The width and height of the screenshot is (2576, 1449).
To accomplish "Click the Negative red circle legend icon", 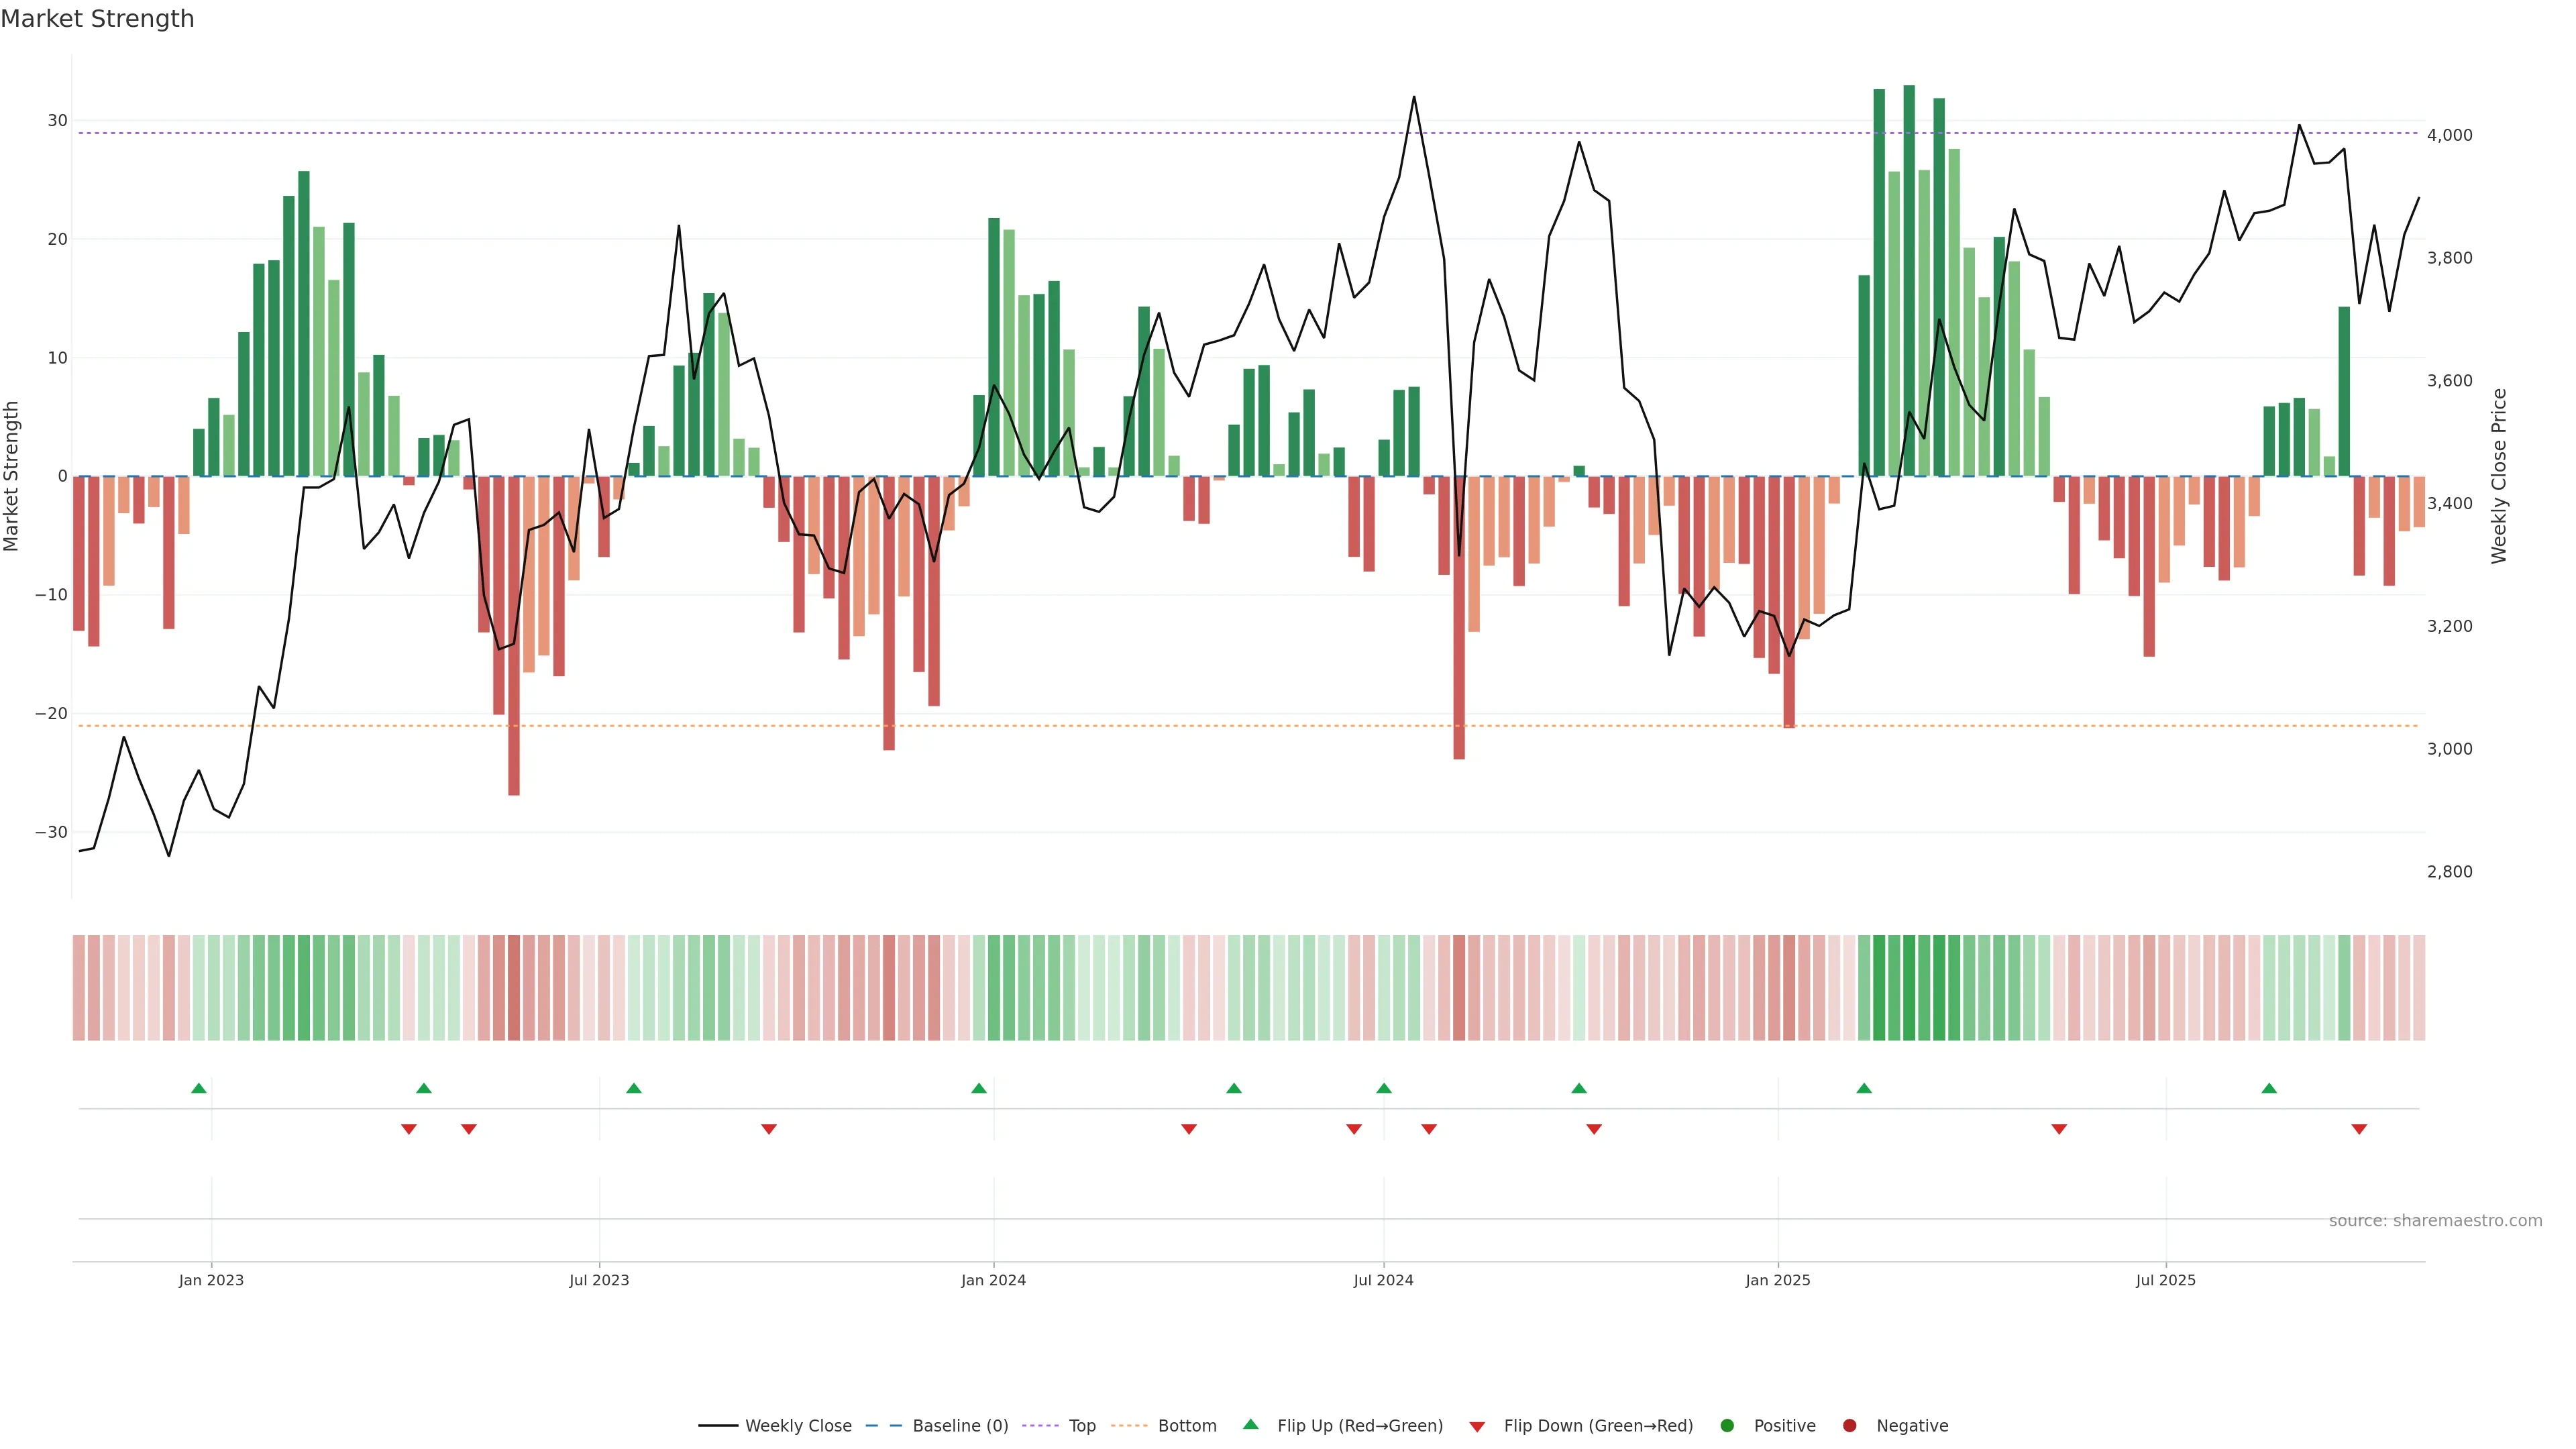I will 1849,1425.
